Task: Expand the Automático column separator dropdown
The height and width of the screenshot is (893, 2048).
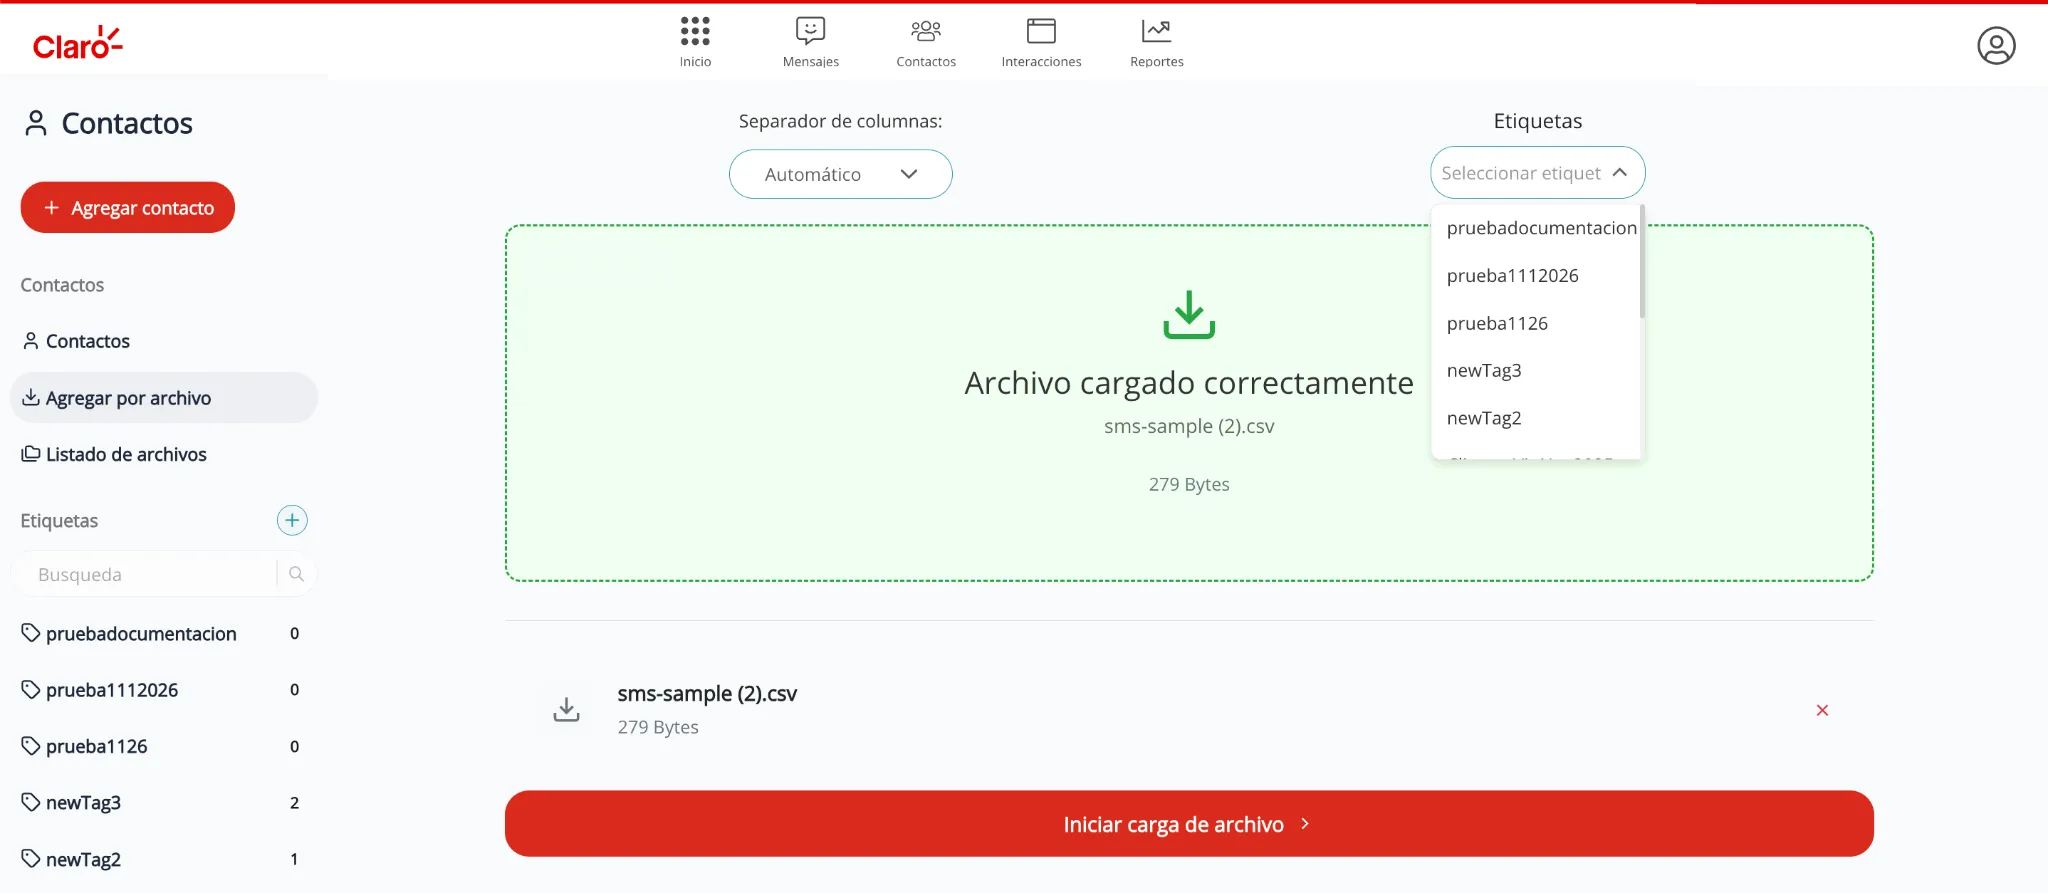Action: pos(840,174)
